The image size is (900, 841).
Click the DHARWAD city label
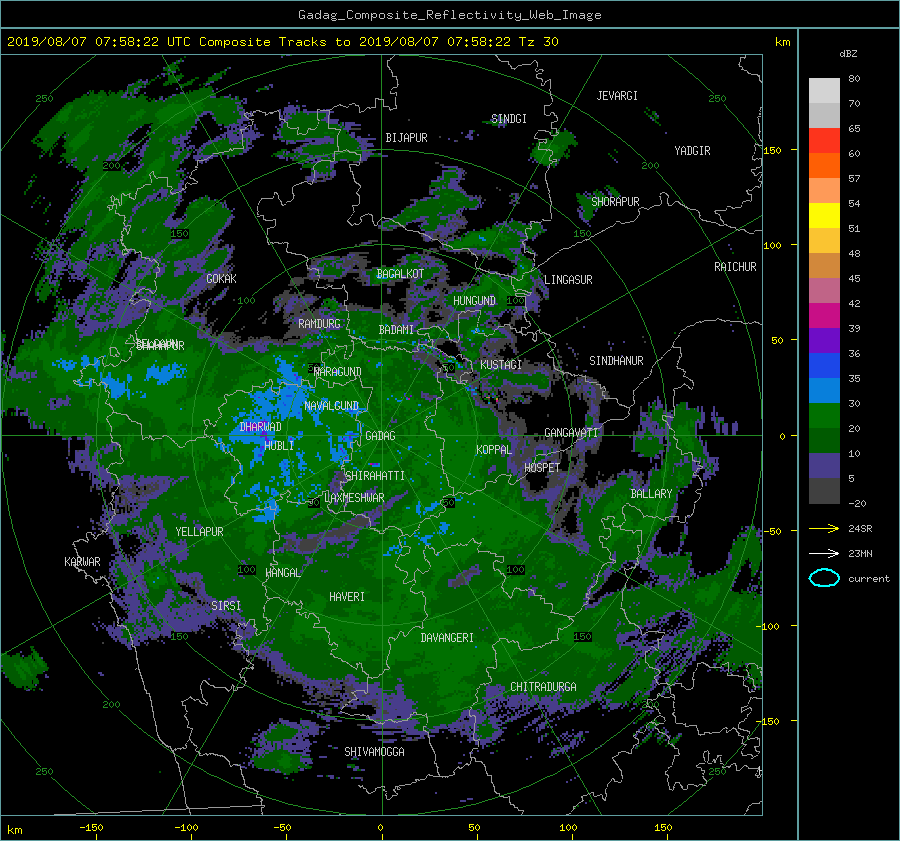261,427
